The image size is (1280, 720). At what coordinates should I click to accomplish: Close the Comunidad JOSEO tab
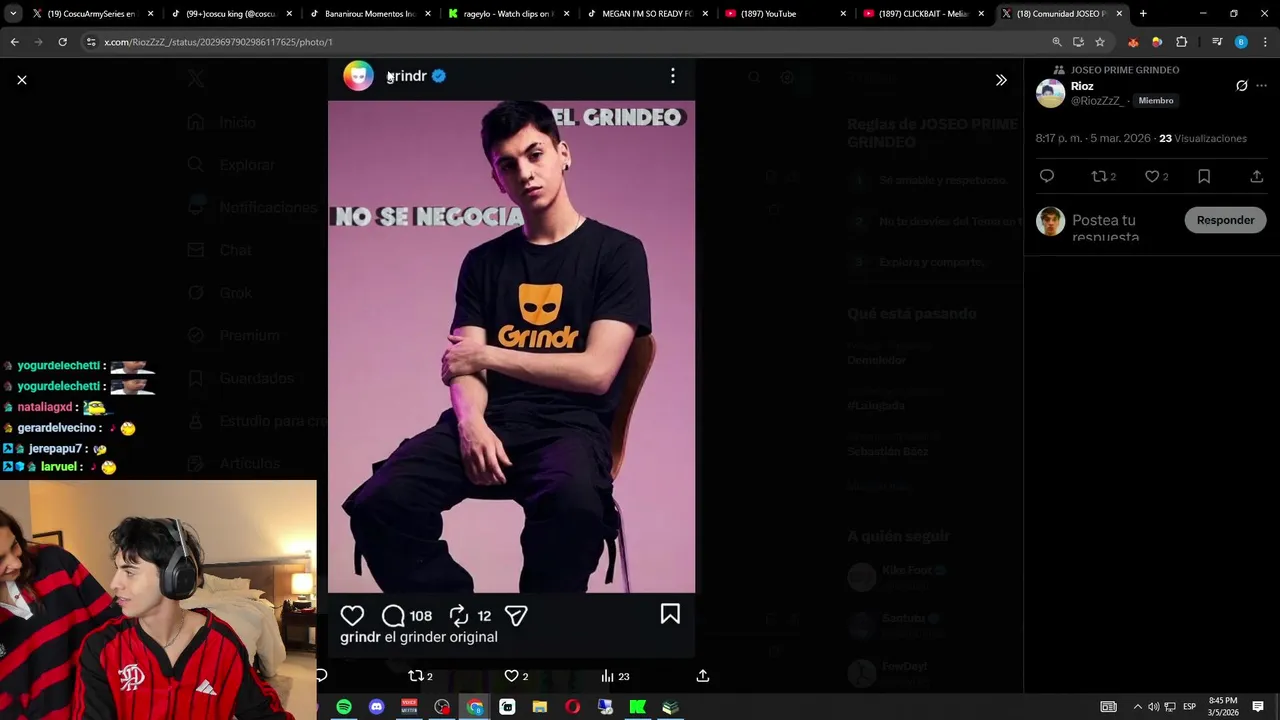coord(1119,14)
